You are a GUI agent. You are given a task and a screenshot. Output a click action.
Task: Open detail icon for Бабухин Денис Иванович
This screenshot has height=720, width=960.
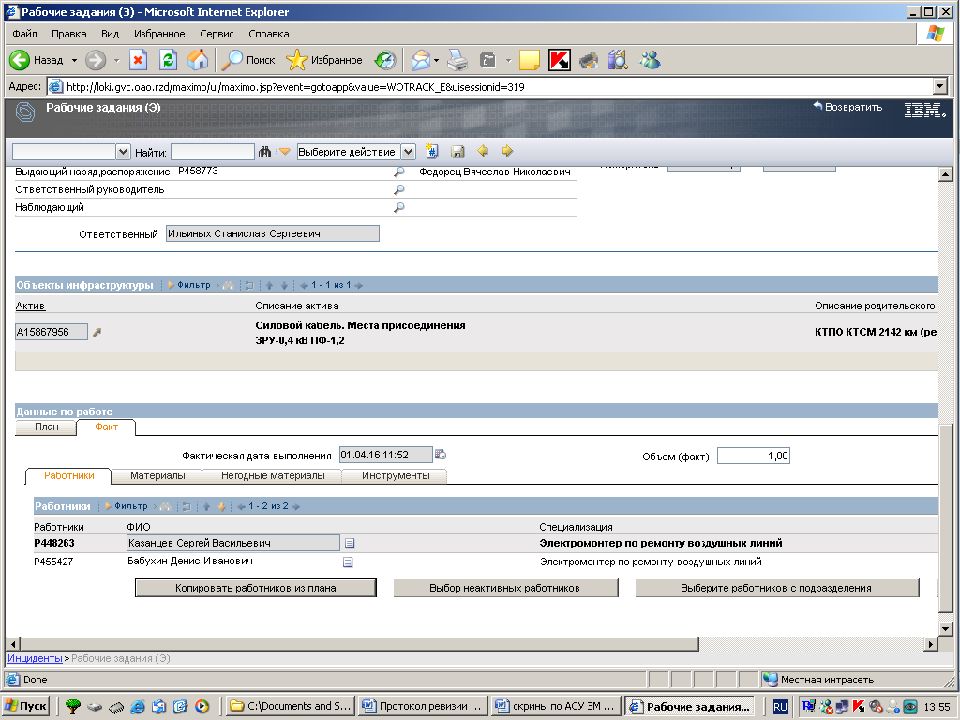[x=348, y=561]
